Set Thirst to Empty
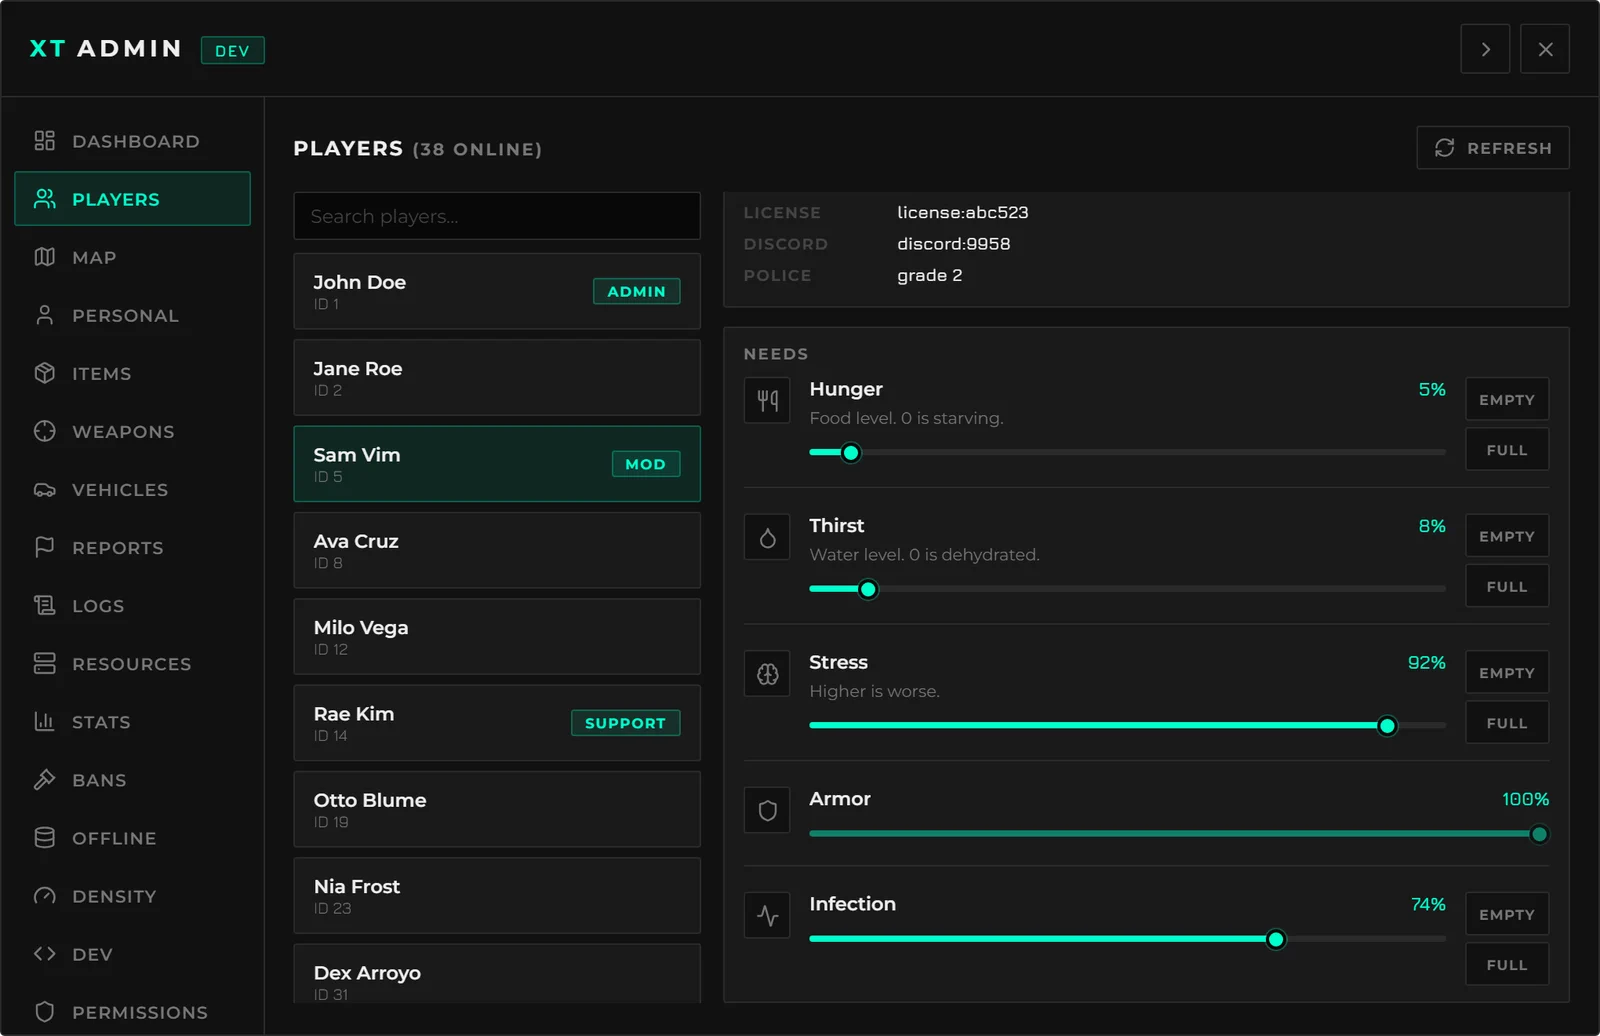1600x1036 pixels. point(1507,536)
